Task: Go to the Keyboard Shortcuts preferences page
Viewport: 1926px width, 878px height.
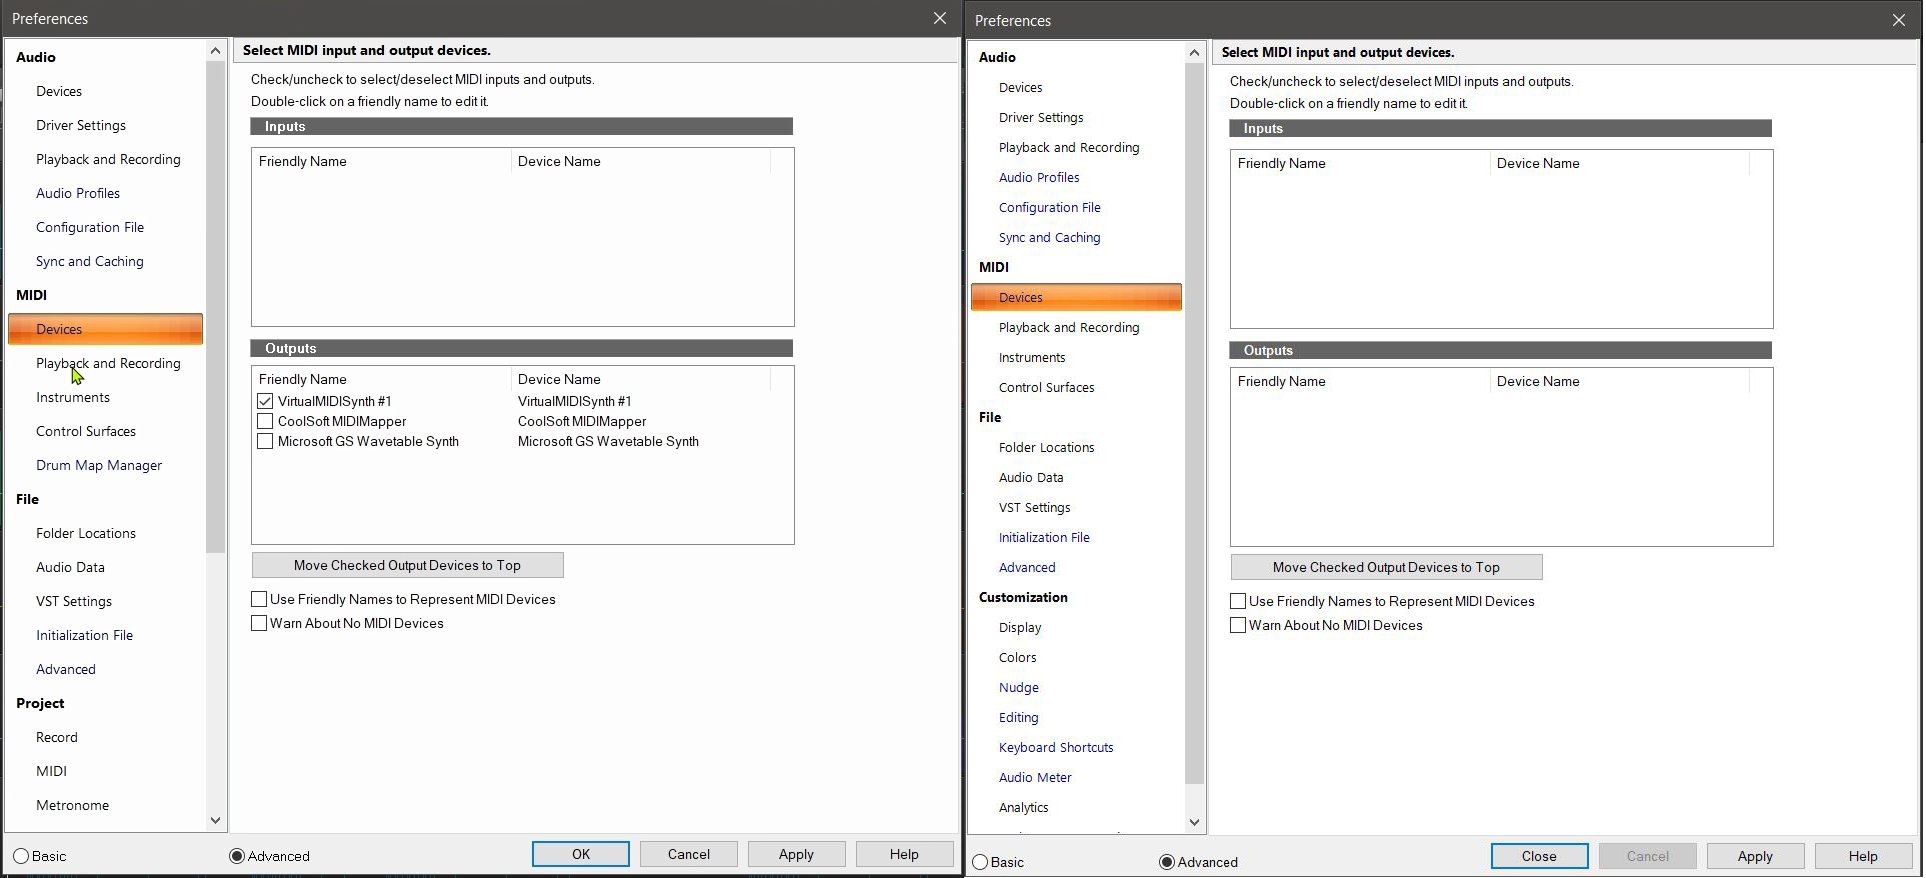Action: tap(1055, 747)
